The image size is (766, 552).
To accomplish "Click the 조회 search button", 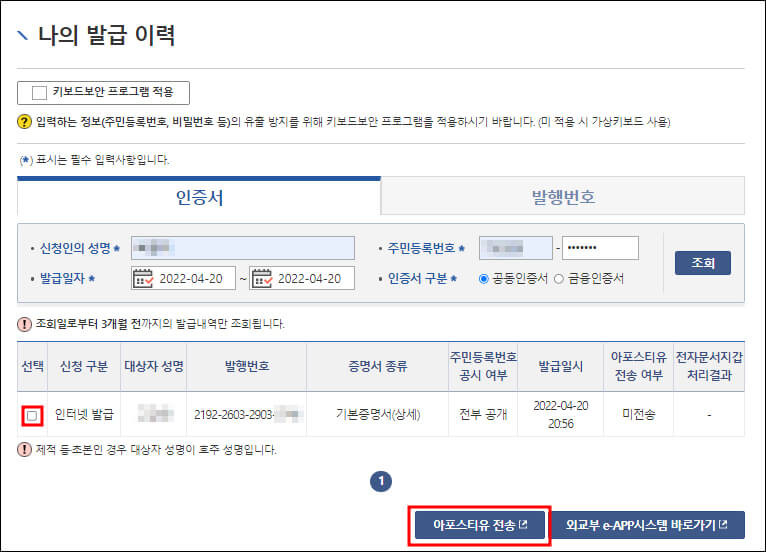I will [702, 263].
